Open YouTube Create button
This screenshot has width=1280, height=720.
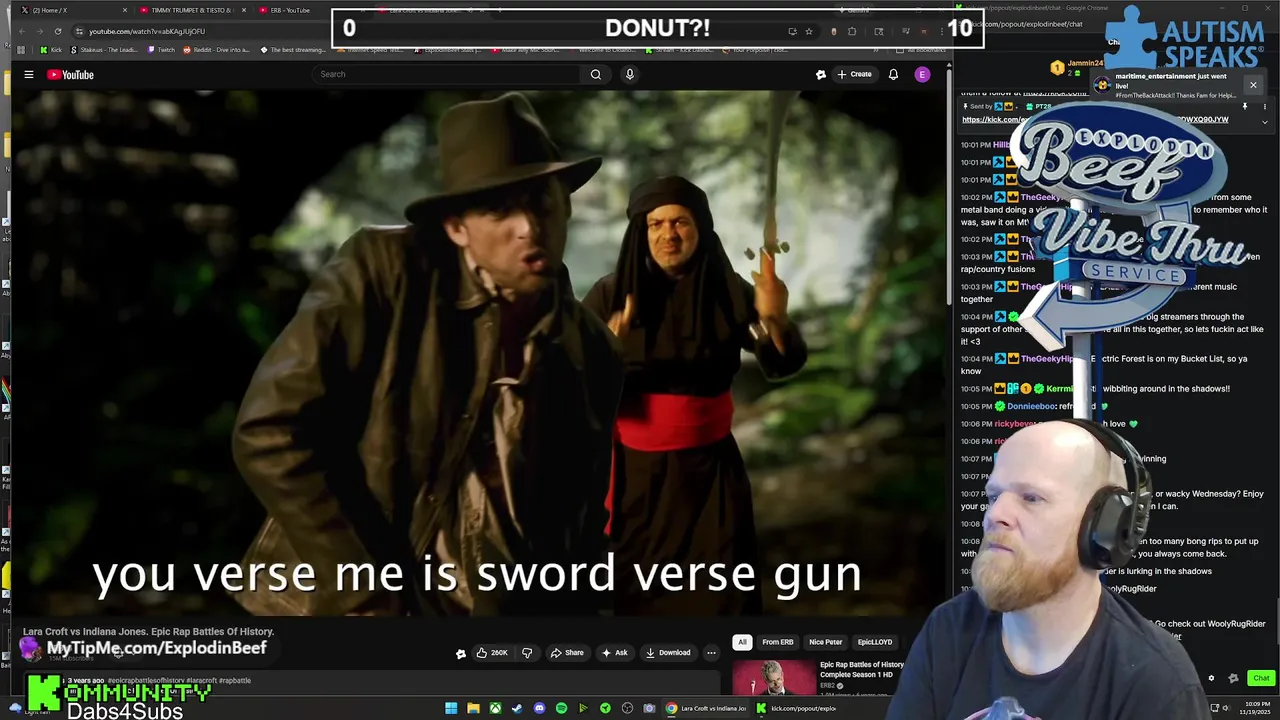pos(855,74)
